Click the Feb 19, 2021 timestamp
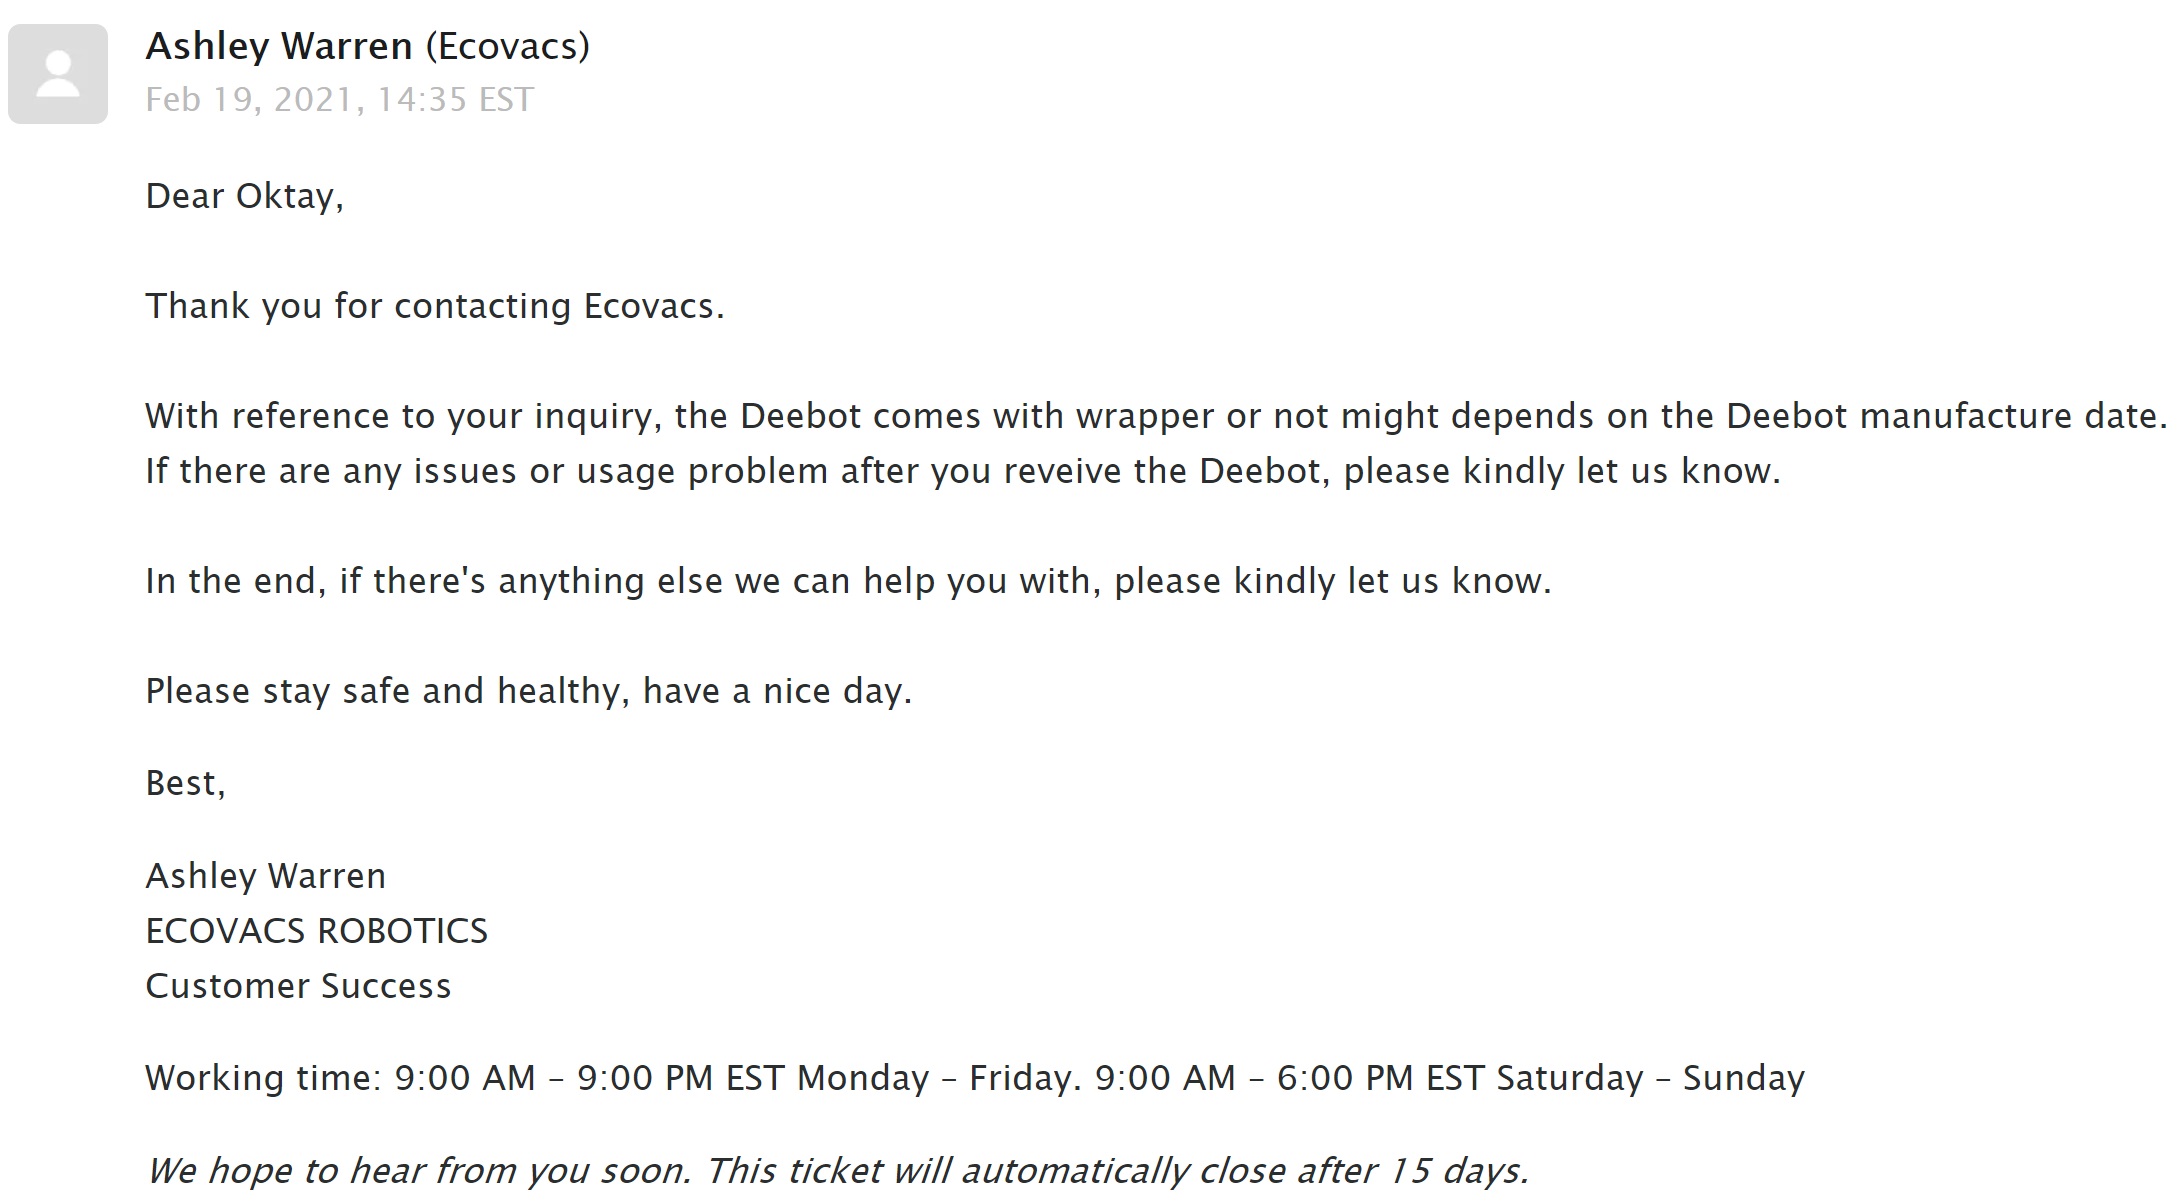The height and width of the screenshot is (1203, 2183). [x=340, y=100]
